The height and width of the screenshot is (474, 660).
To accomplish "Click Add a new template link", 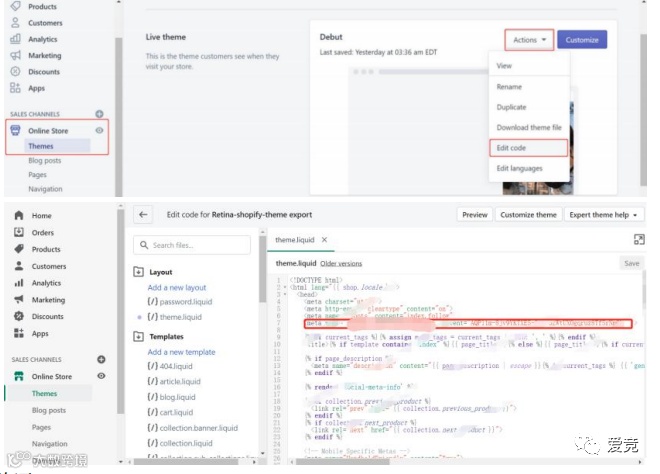I will [181, 352].
